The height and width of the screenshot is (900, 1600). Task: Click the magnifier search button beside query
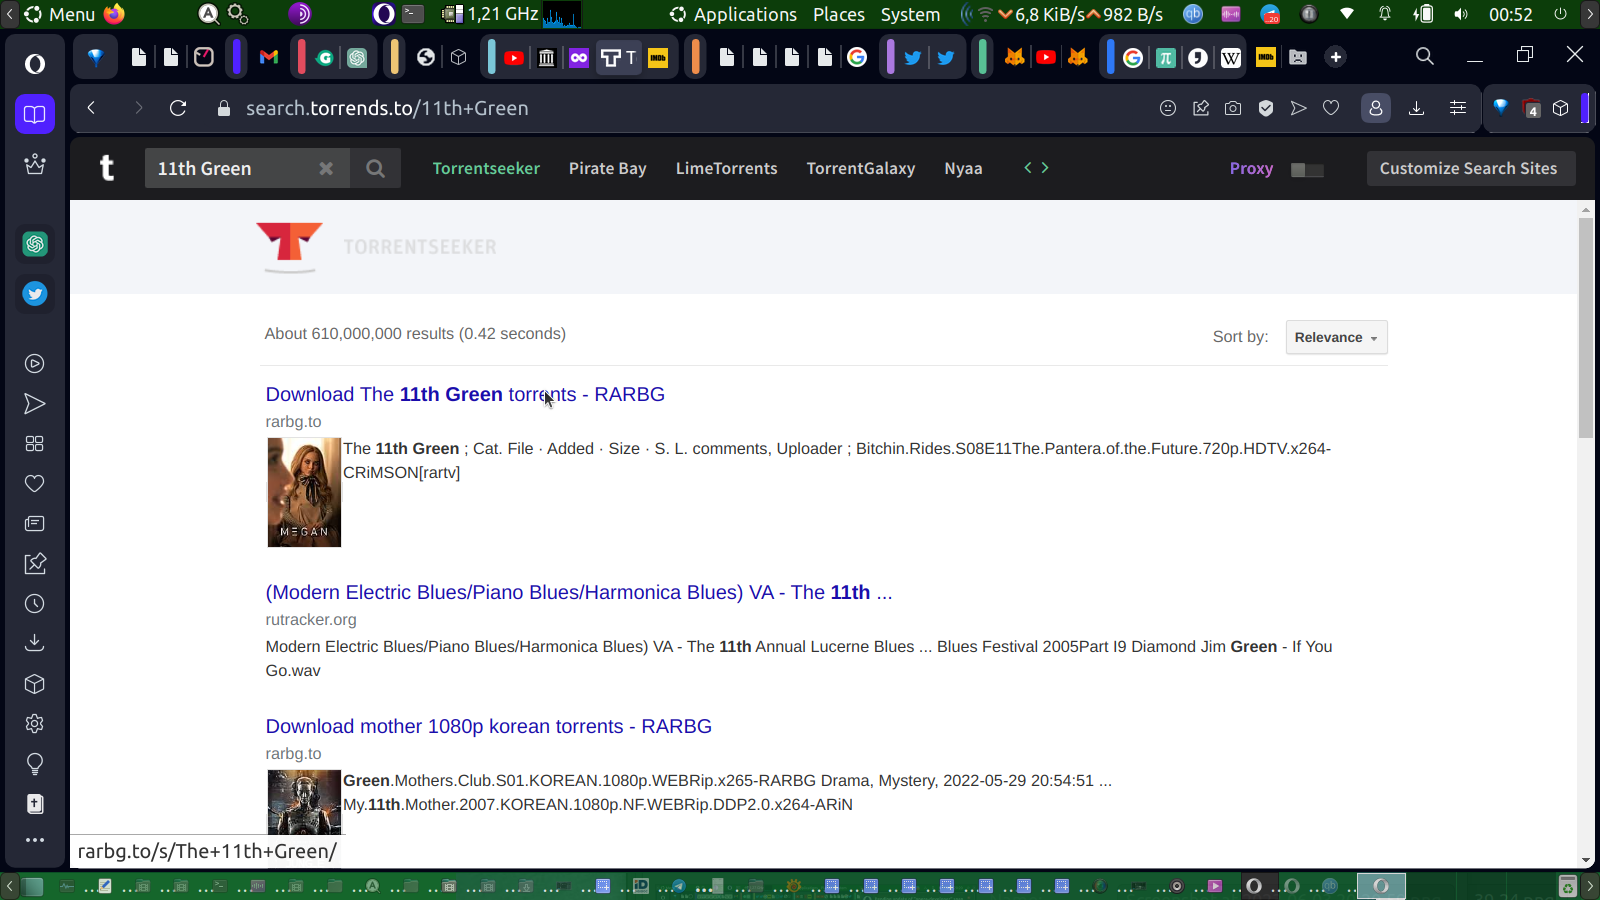point(375,169)
